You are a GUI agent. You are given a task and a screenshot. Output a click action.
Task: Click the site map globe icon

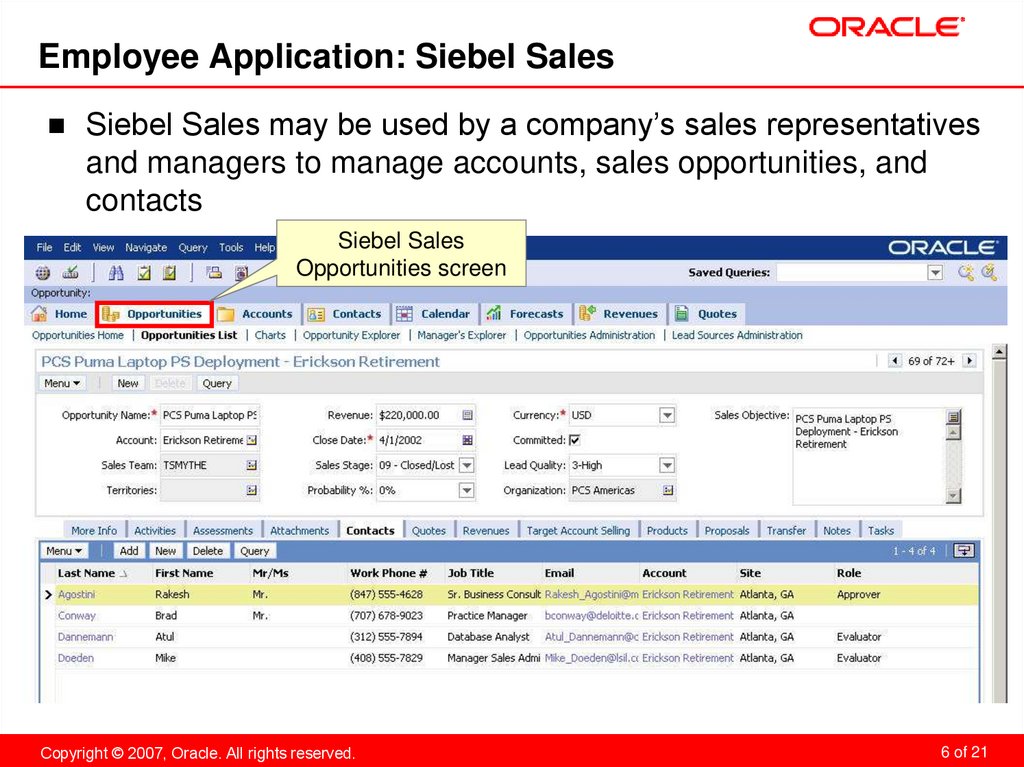[x=44, y=271]
